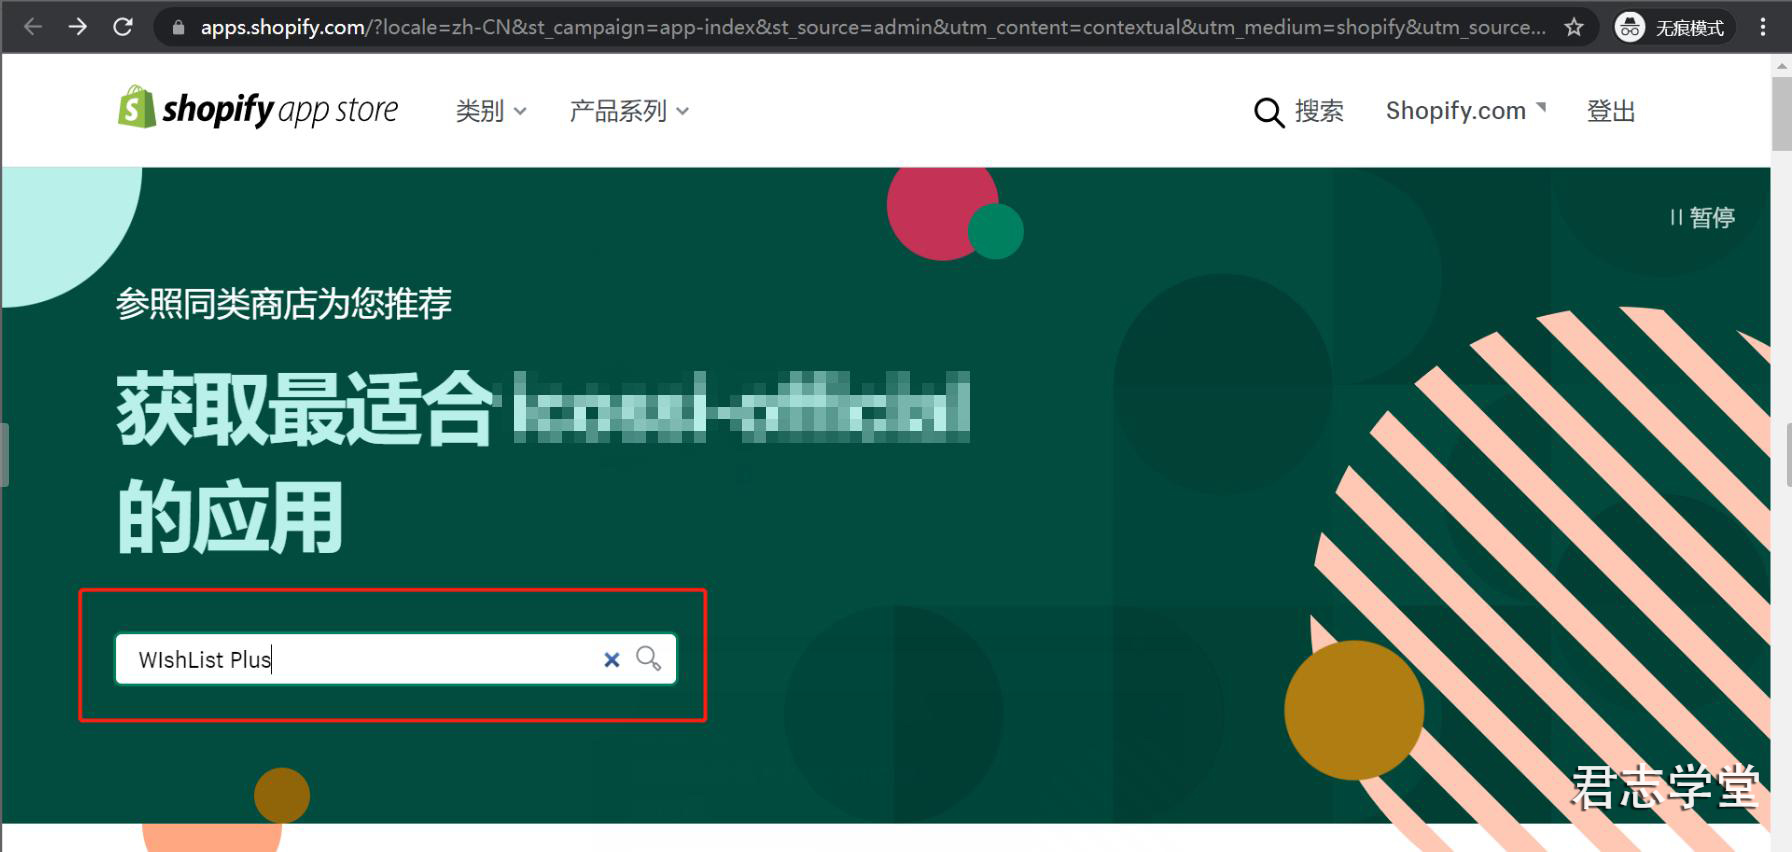This screenshot has width=1792, height=852.
Task: Click scrollbar up arrow
Action: (1781, 64)
